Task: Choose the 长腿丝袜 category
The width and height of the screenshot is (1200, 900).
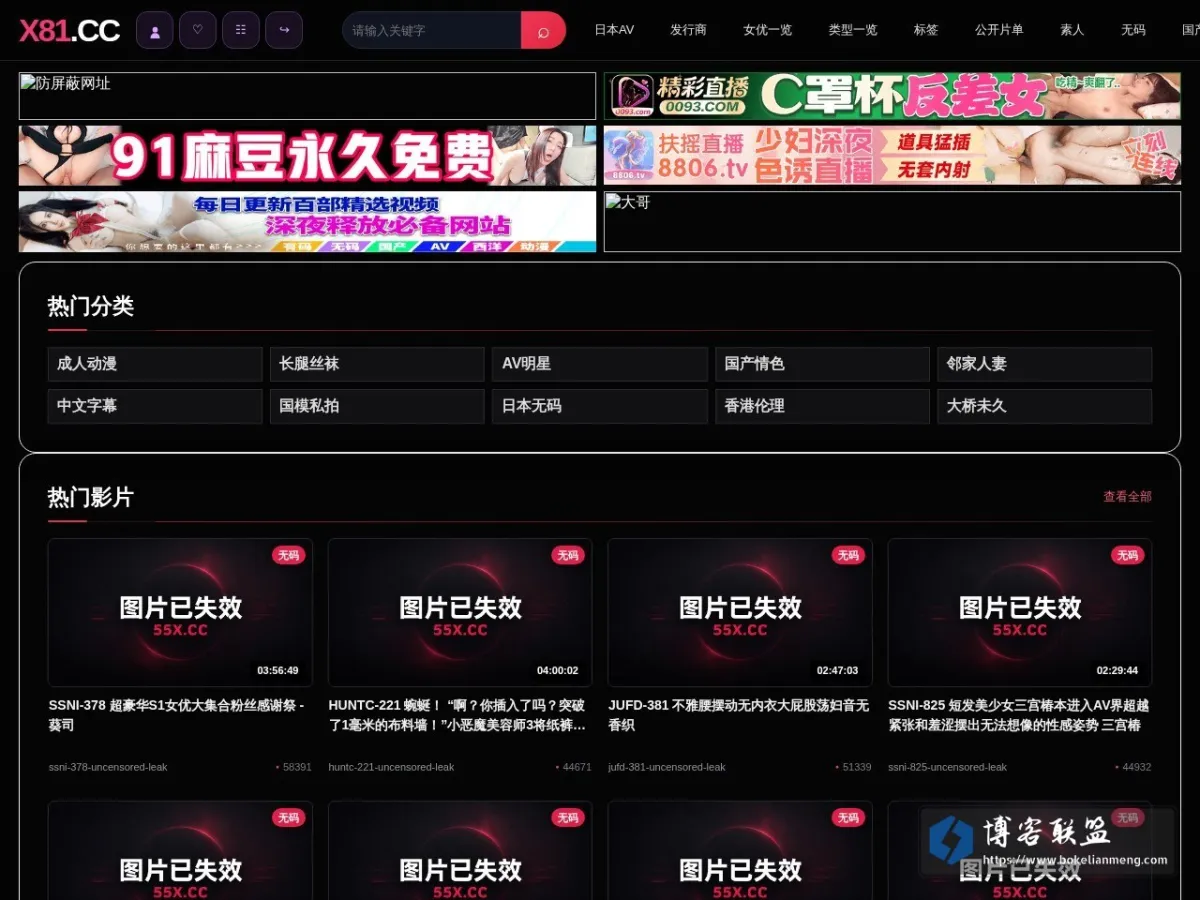Action: 377,364
